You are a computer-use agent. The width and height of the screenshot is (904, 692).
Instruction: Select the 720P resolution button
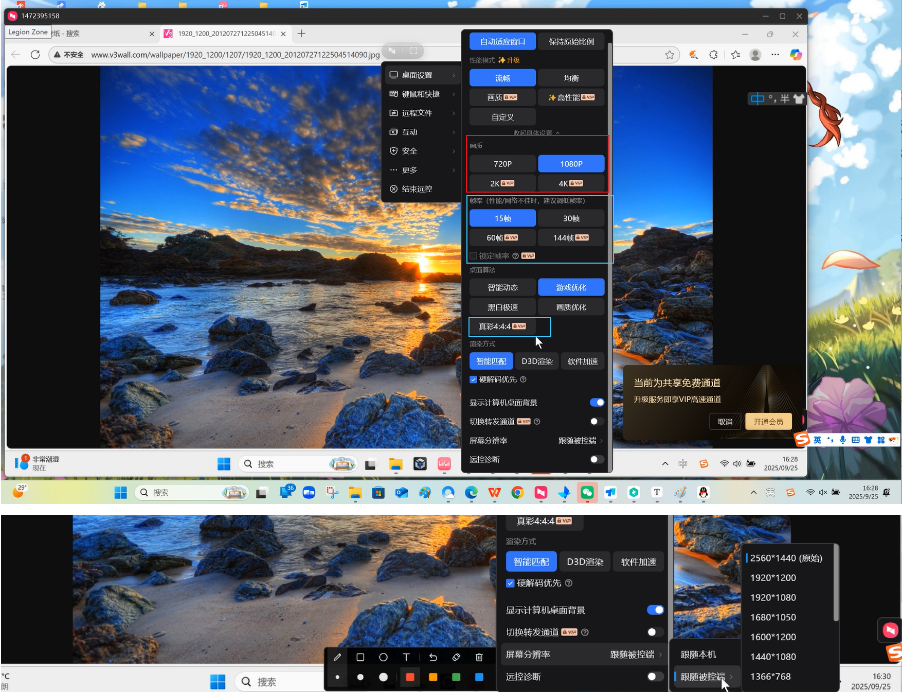tap(502, 164)
